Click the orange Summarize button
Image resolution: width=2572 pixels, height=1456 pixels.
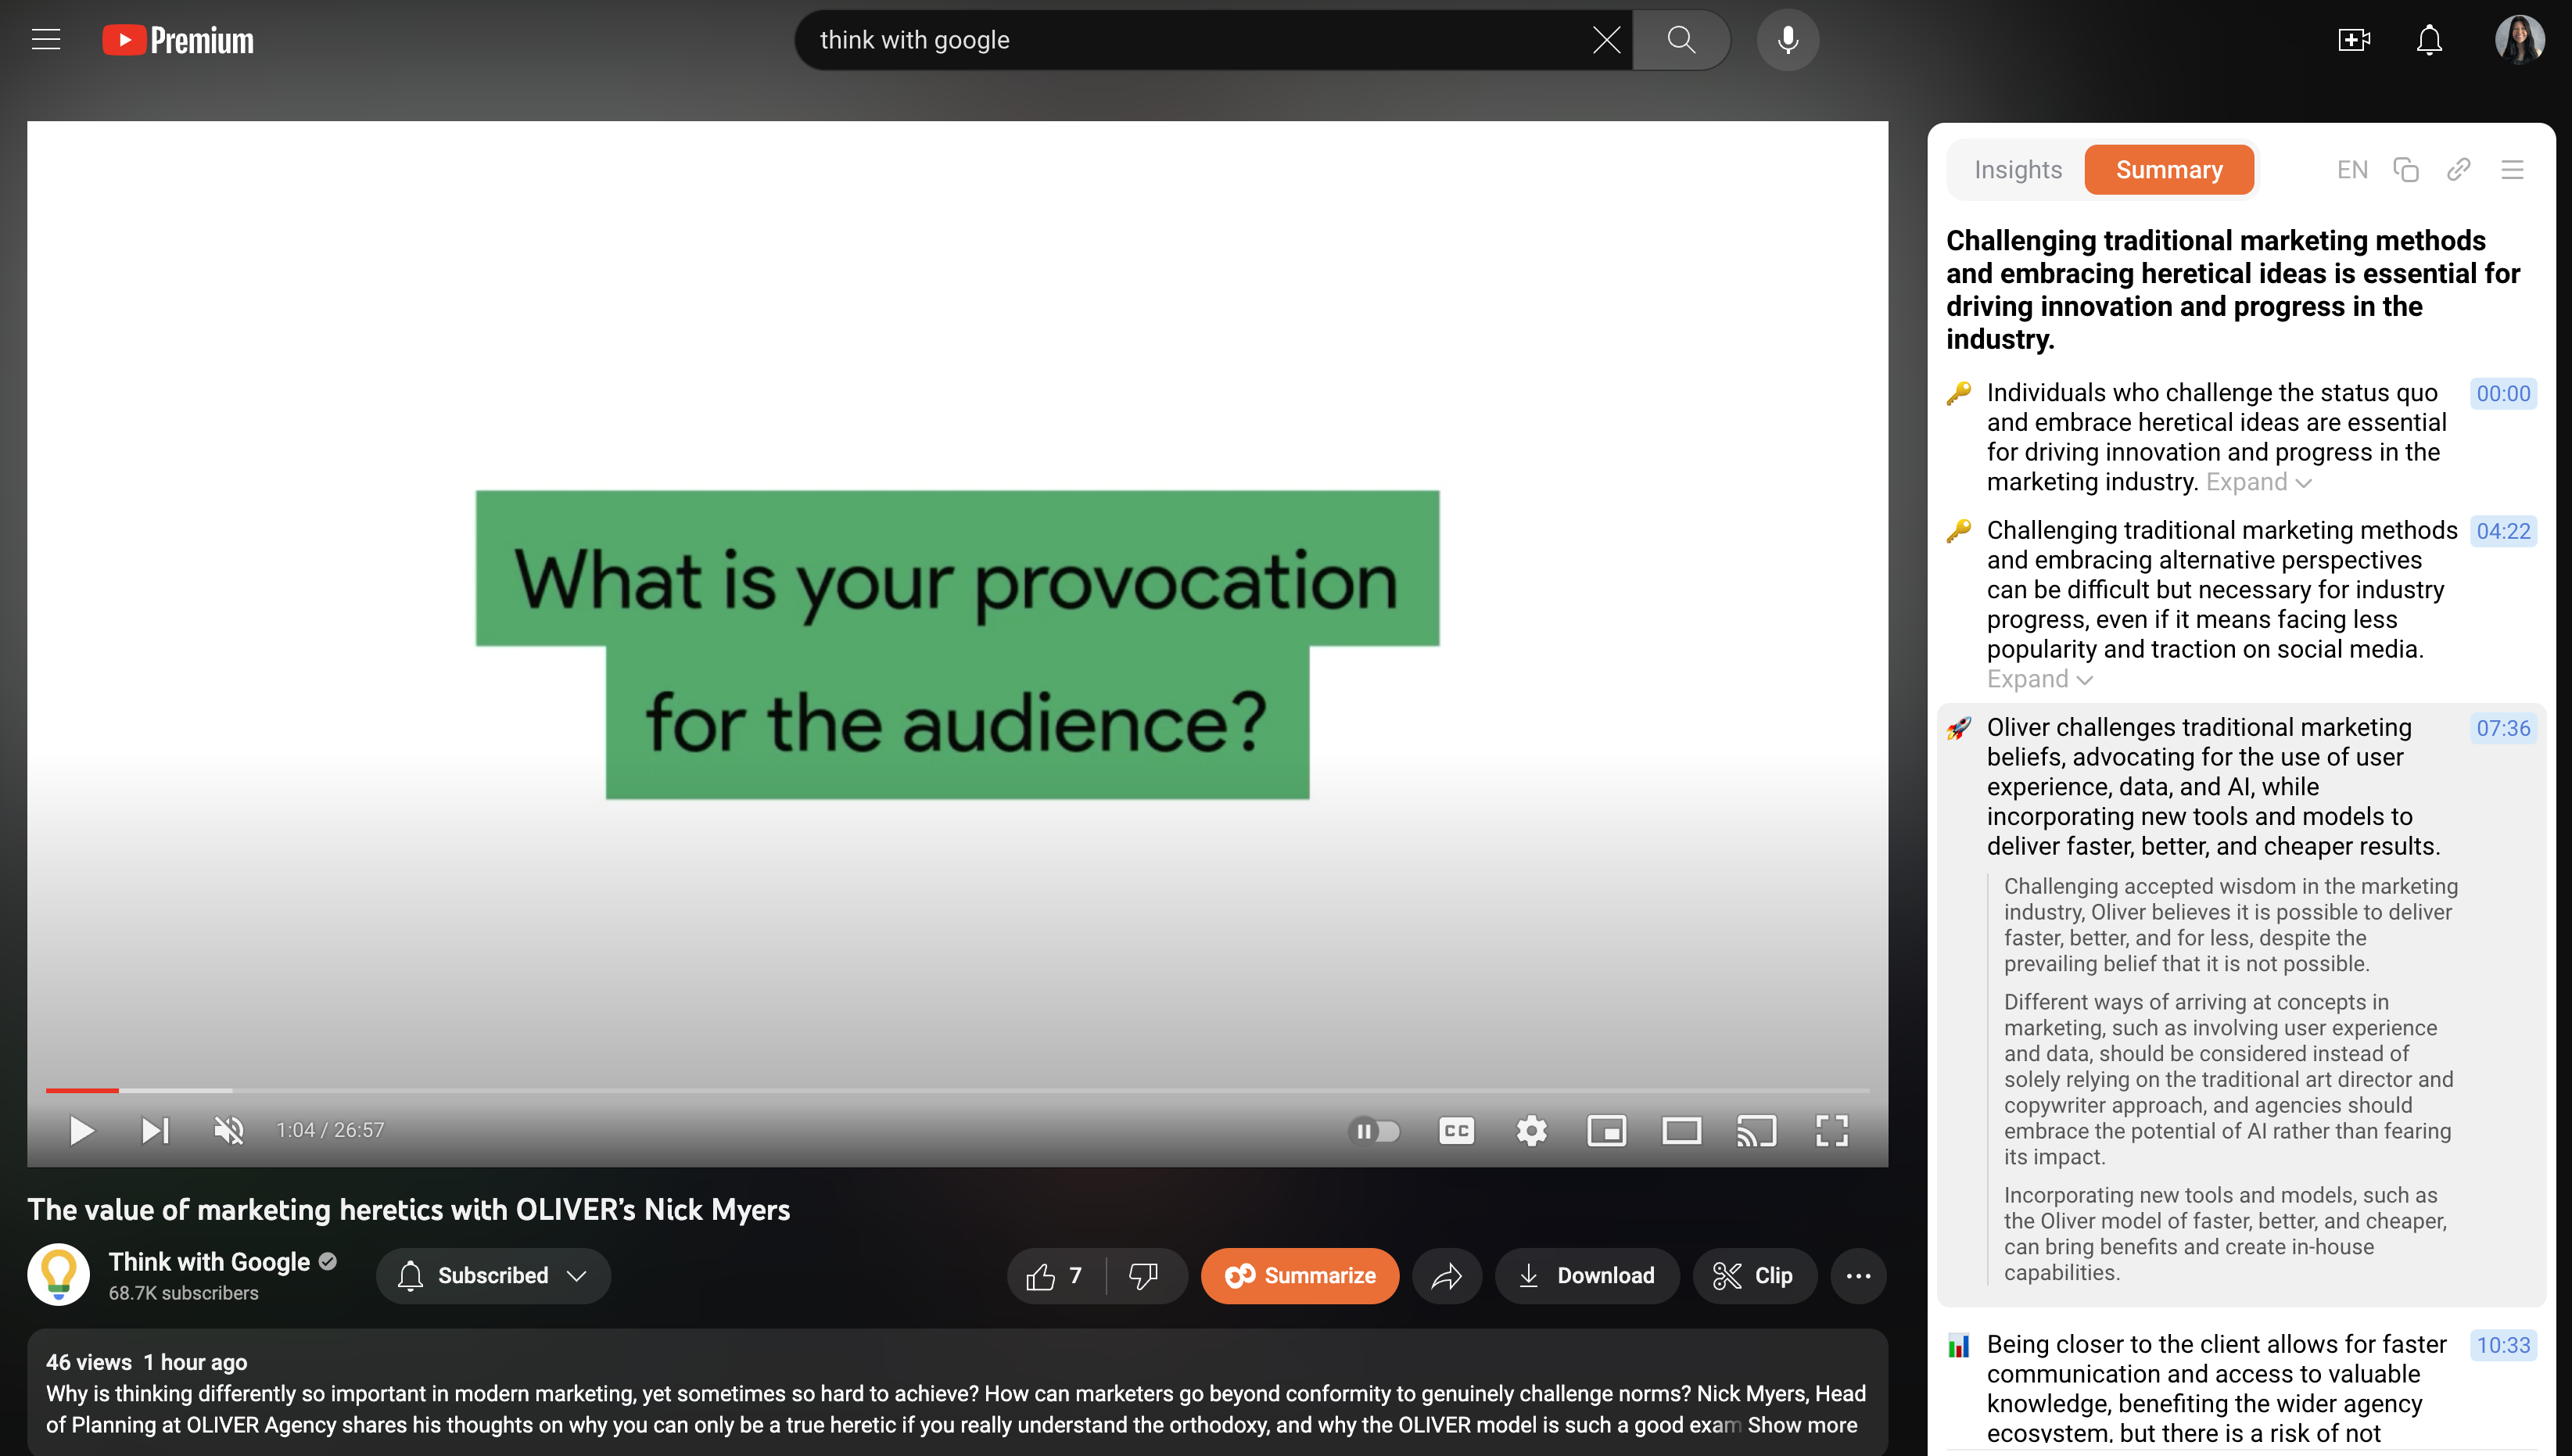[x=1299, y=1276]
